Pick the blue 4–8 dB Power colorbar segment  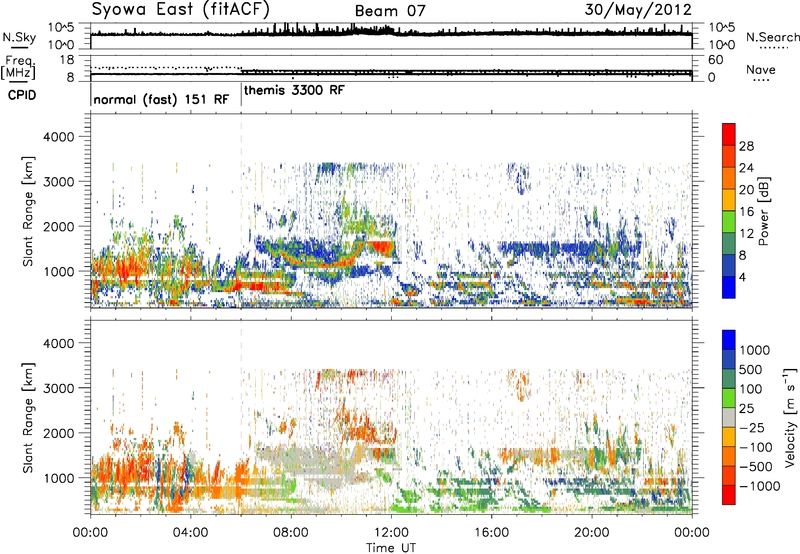pyautogui.click(x=729, y=266)
